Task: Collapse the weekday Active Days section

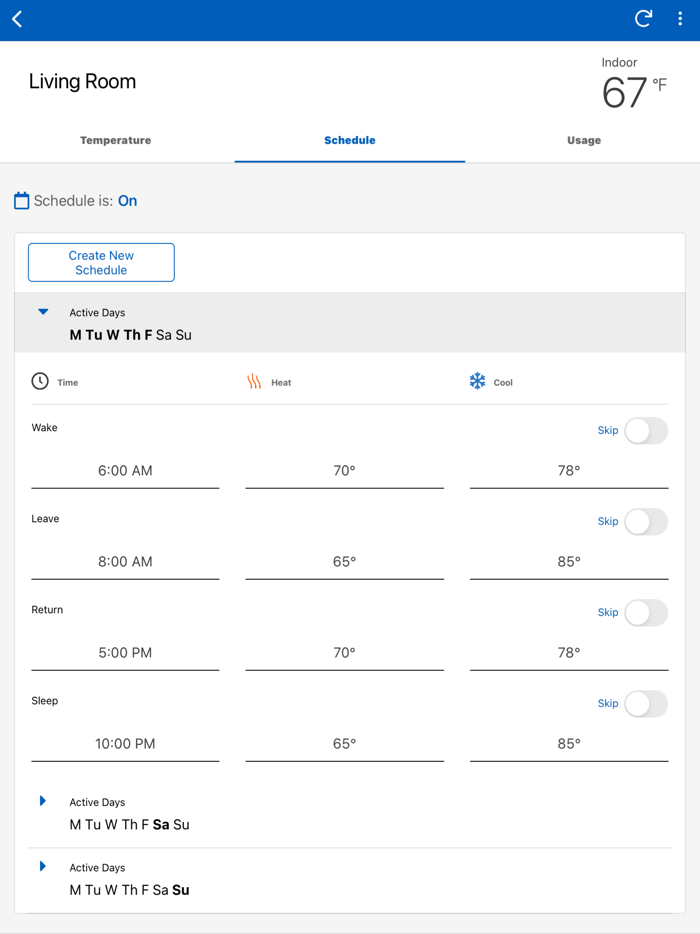Action: (x=43, y=312)
